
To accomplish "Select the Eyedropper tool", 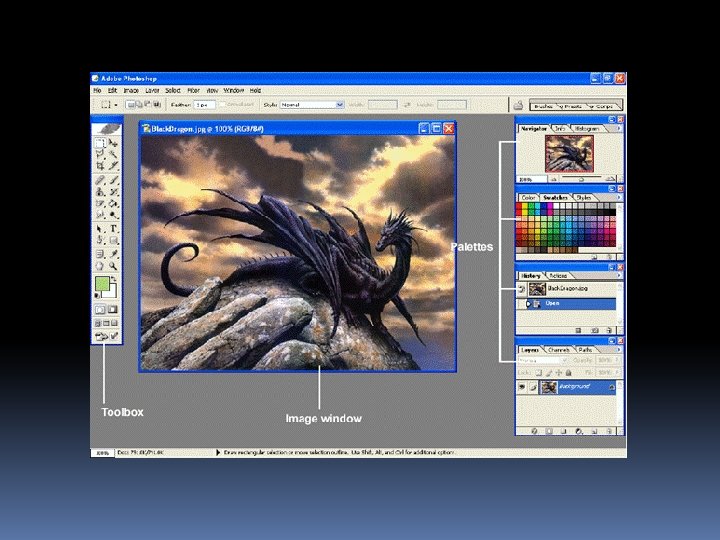I will (x=113, y=253).
